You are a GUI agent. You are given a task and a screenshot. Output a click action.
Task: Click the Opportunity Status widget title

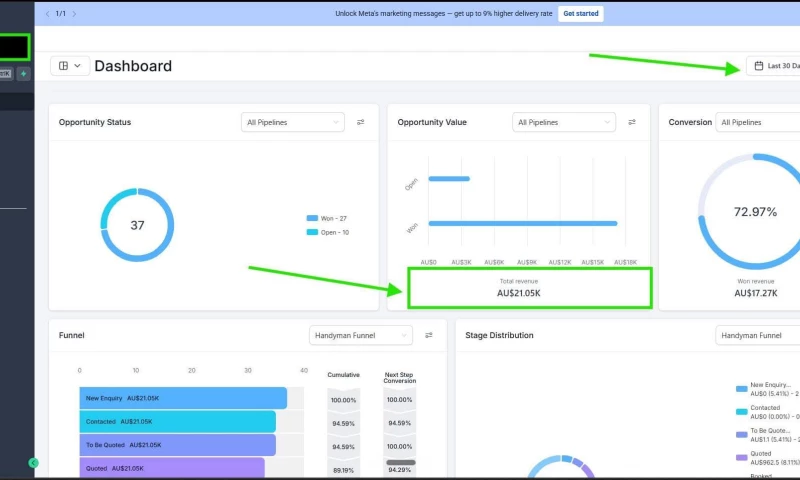(95, 122)
